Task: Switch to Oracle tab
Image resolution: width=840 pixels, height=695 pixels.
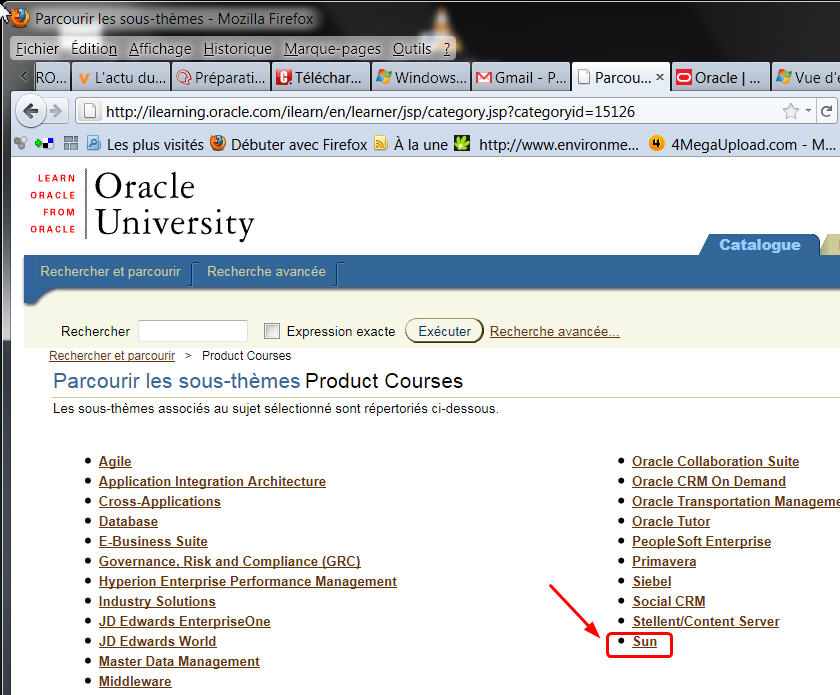Action: [x=720, y=78]
